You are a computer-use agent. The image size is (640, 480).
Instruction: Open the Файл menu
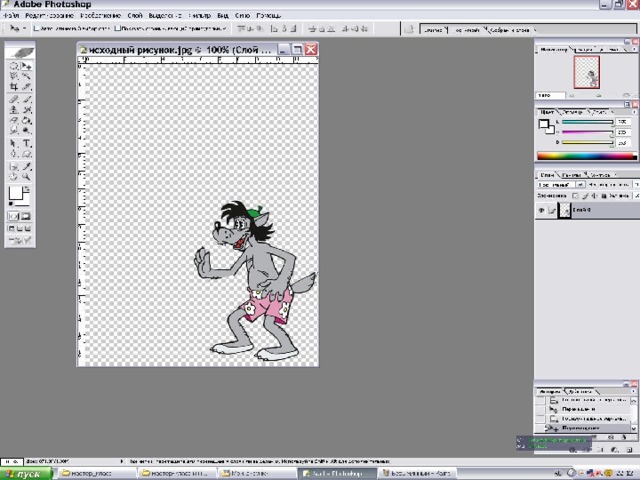(x=11, y=16)
